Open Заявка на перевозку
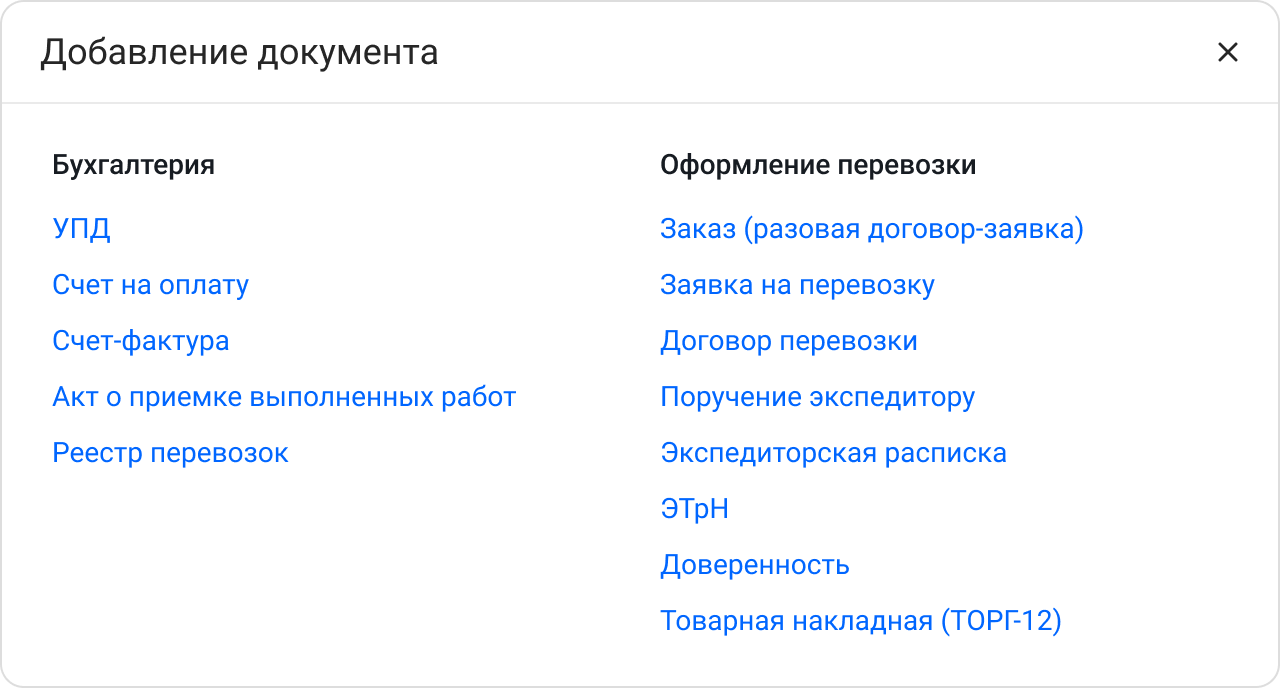Screen dimensions: 1280x688 (797, 285)
